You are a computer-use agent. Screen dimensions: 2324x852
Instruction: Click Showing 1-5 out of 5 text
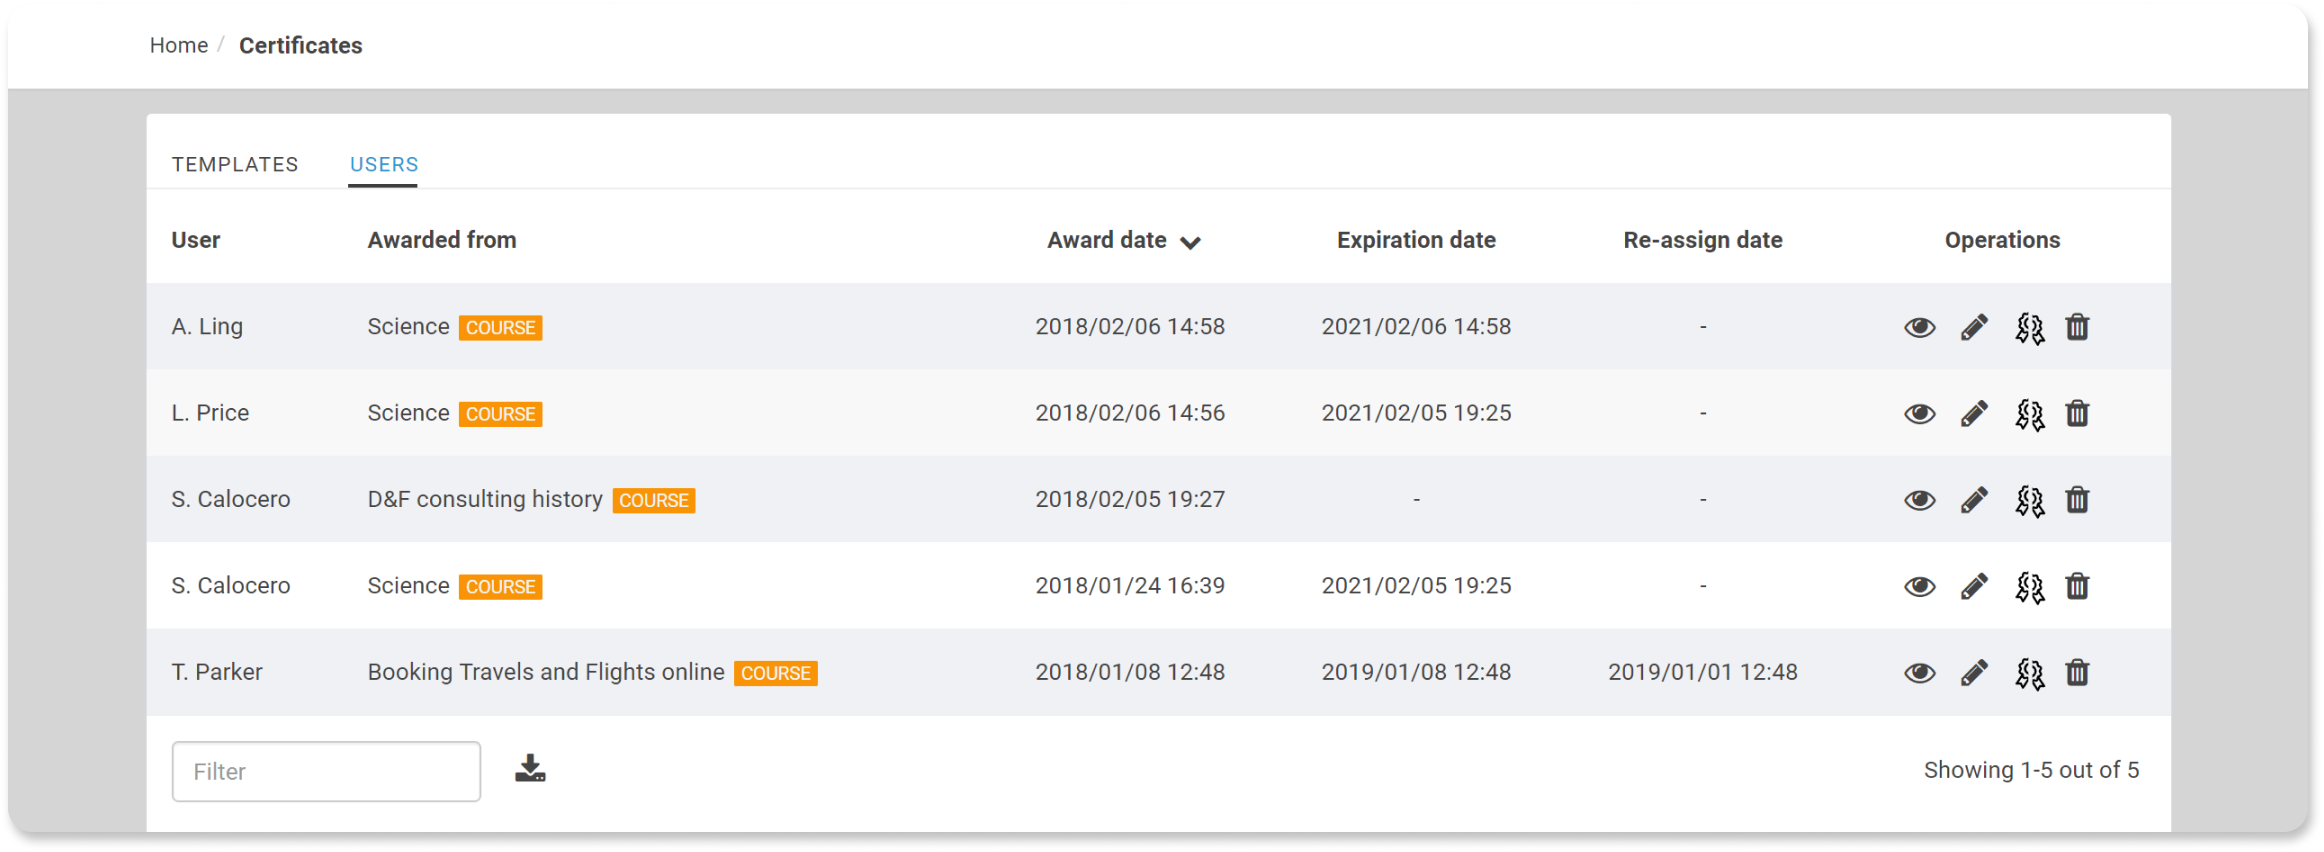(x=2031, y=770)
